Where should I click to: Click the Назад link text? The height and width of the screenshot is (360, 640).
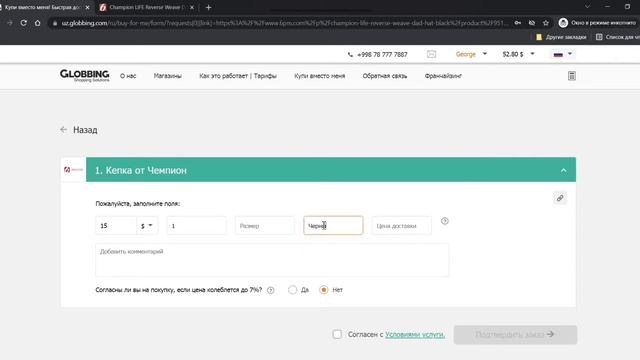pos(85,130)
